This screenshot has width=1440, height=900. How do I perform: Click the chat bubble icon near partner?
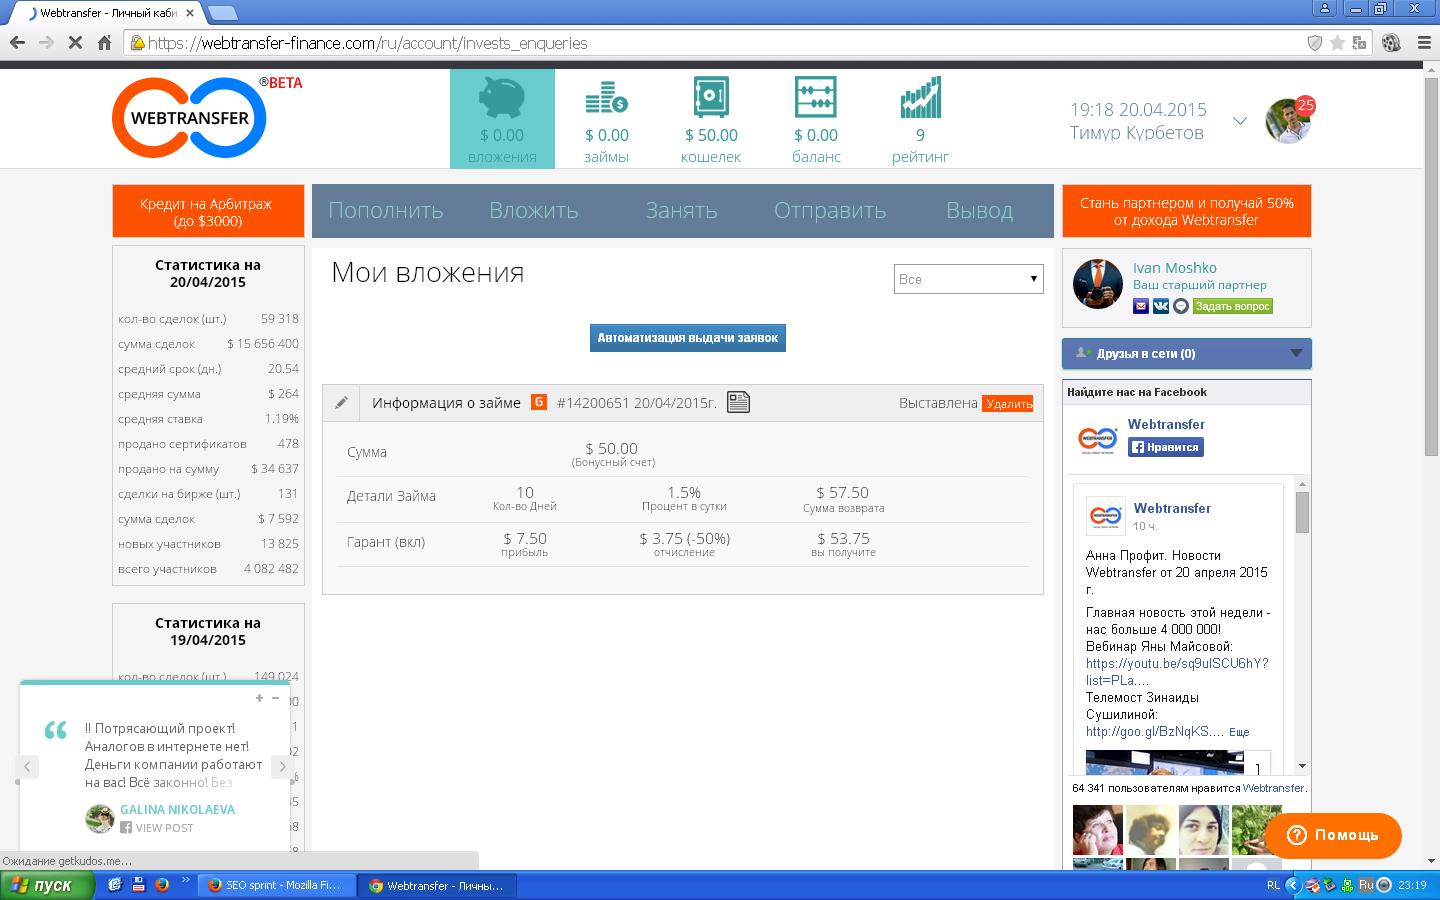[x=1181, y=306]
